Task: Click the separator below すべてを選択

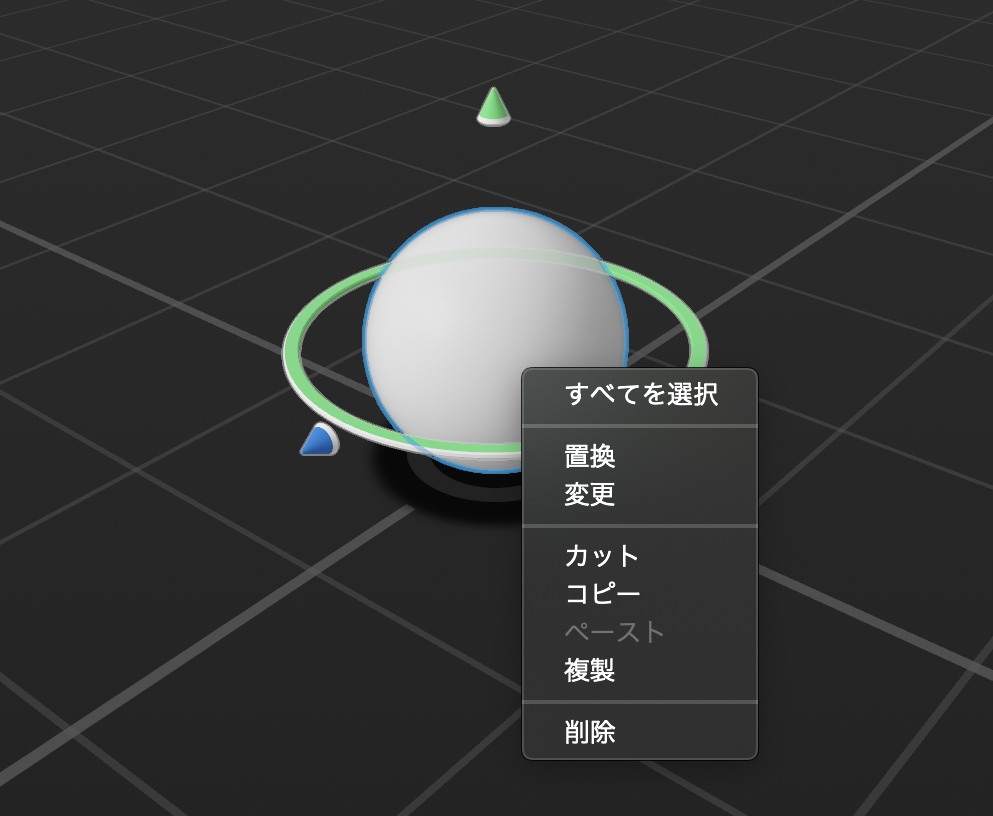Action: (x=640, y=426)
